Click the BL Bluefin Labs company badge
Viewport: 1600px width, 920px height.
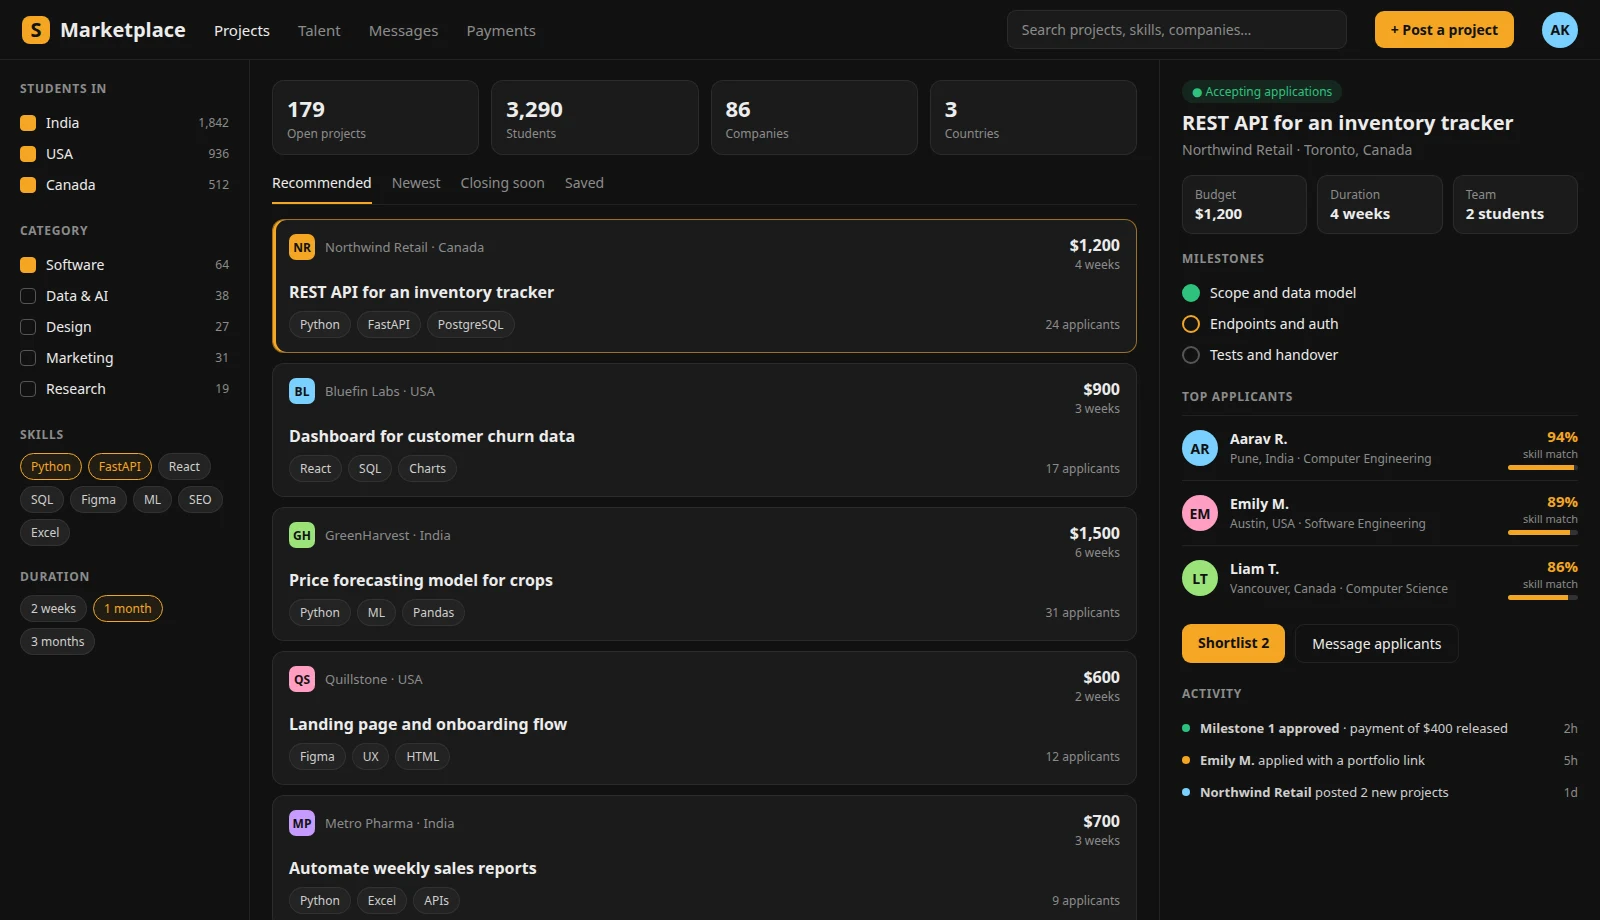coord(302,391)
